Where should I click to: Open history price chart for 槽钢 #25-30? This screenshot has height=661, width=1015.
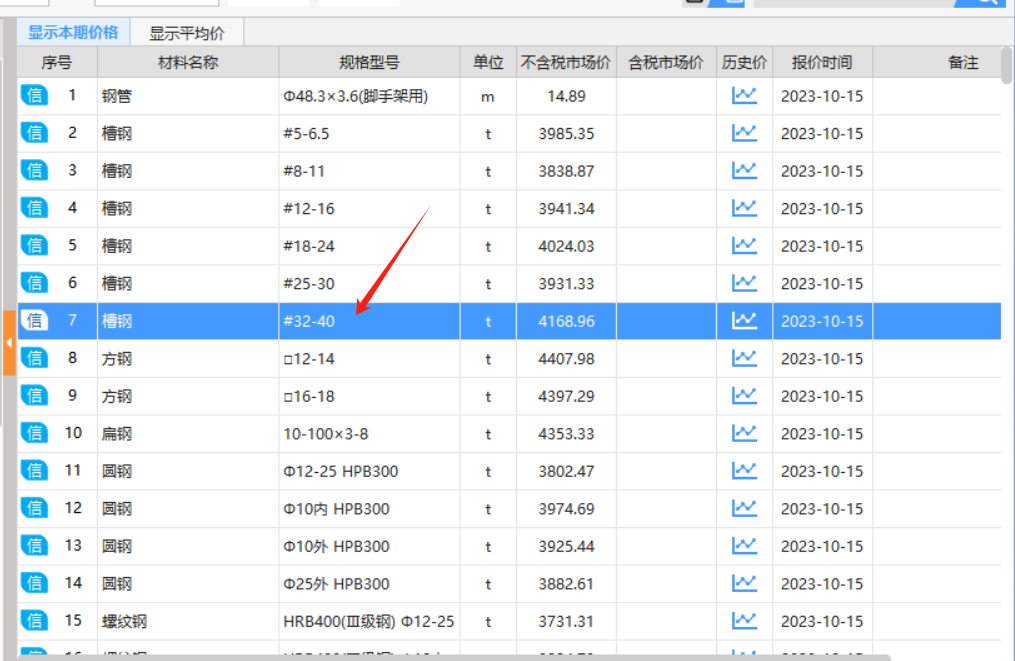(744, 284)
